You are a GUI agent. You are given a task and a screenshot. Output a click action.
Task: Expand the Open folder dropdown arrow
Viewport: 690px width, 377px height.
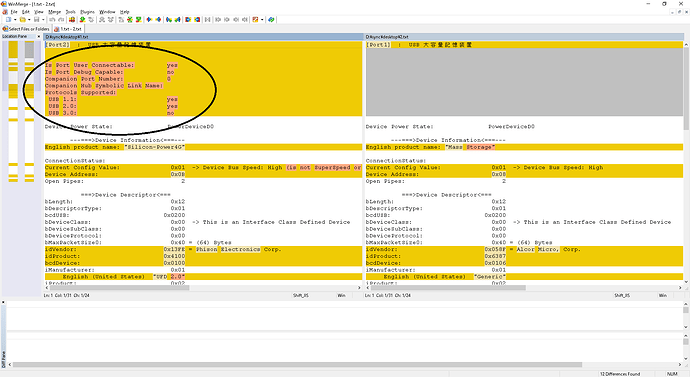coord(29,19)
